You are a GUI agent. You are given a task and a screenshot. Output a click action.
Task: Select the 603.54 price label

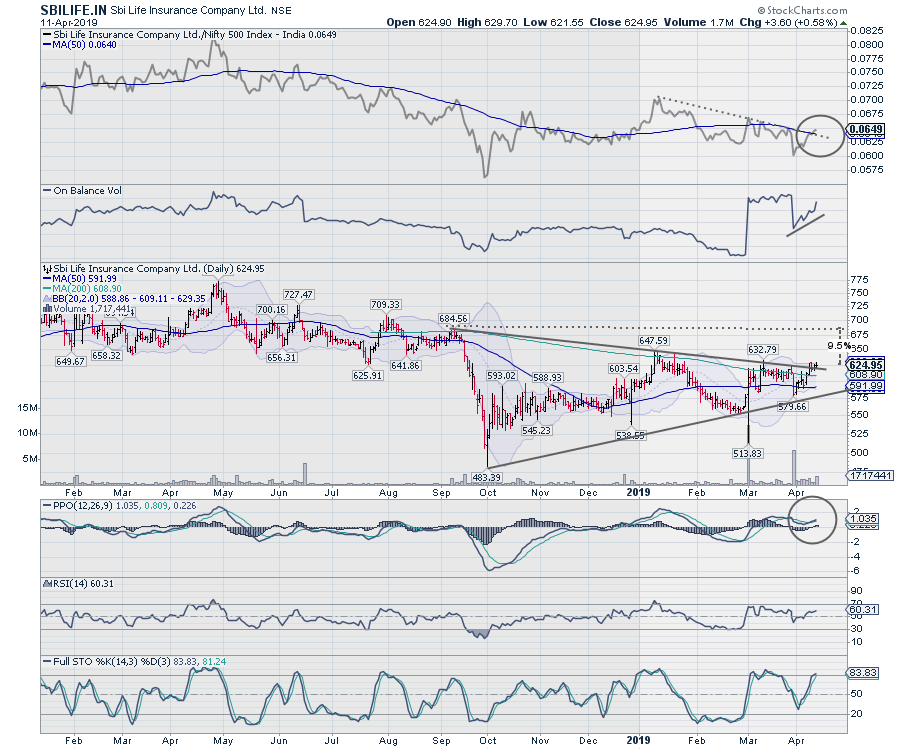tap(623, 368)
